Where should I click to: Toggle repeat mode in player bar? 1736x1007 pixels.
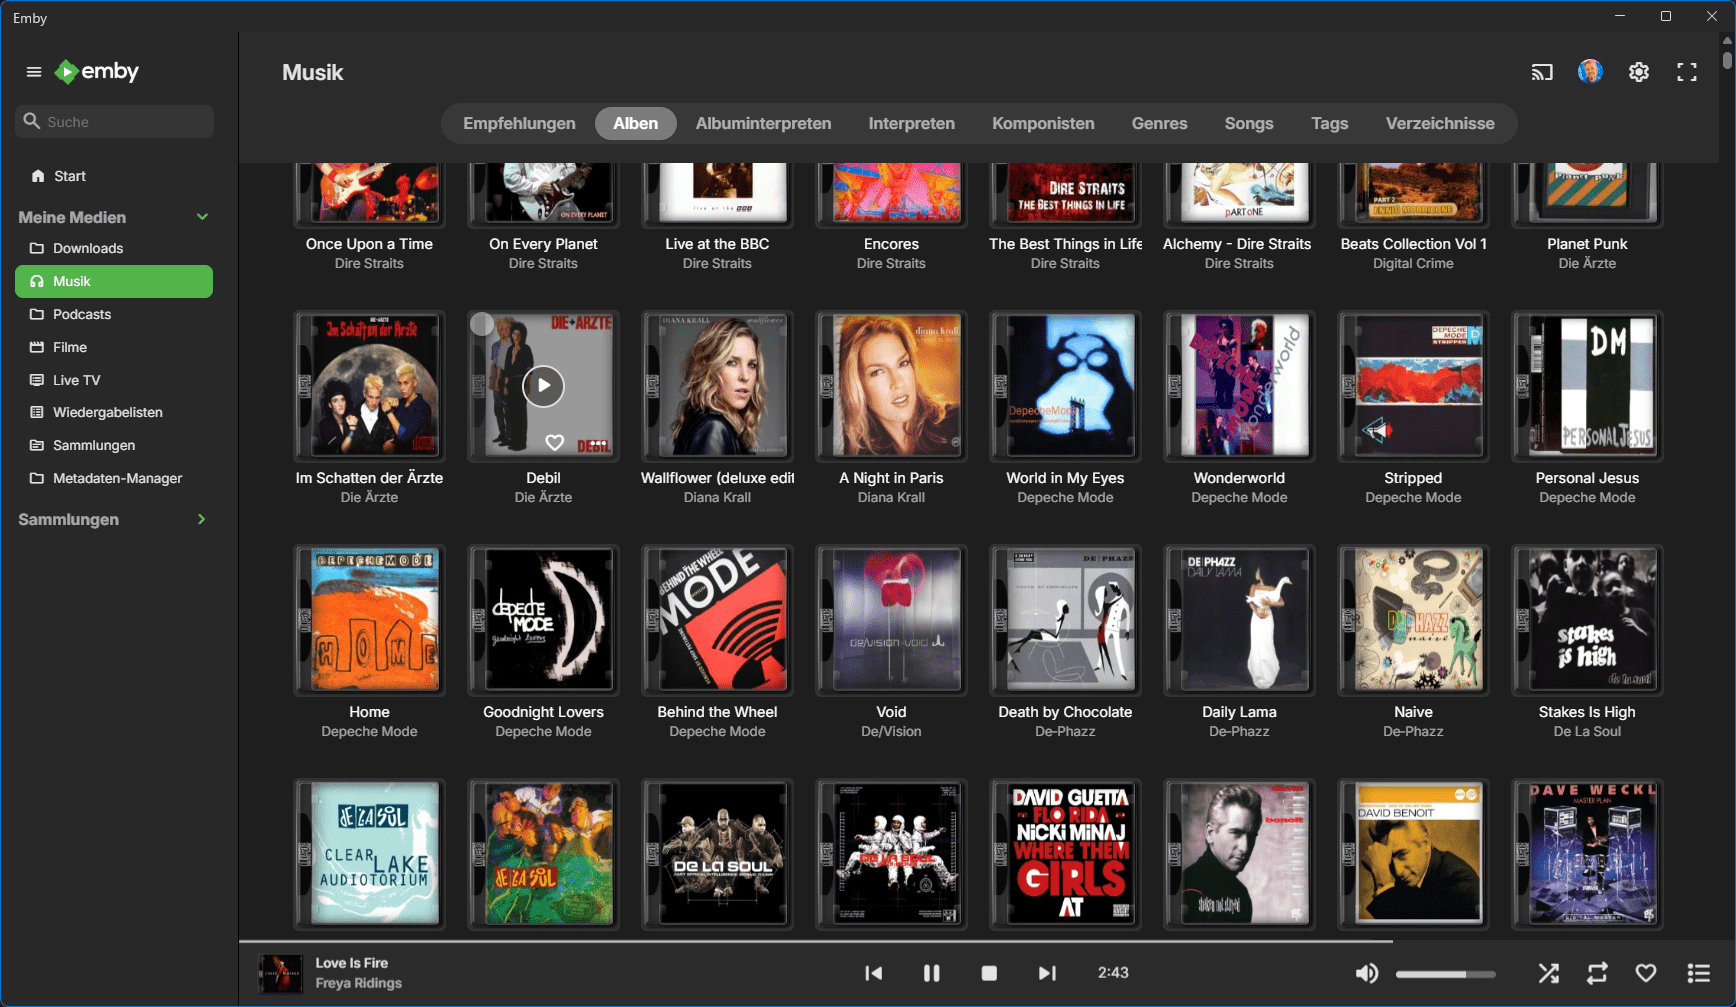coord(1597,973)
